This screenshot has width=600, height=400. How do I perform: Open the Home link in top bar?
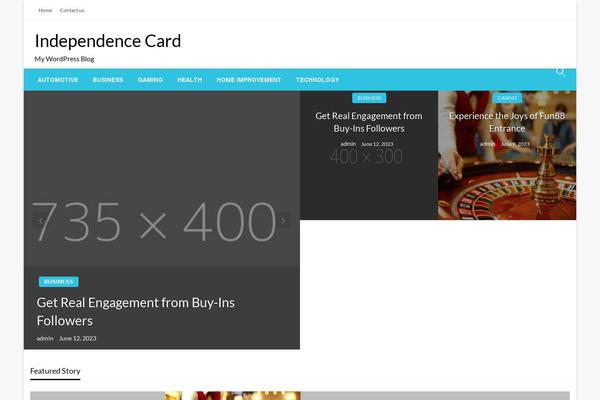pyautogui.click(x=45, y=10)
